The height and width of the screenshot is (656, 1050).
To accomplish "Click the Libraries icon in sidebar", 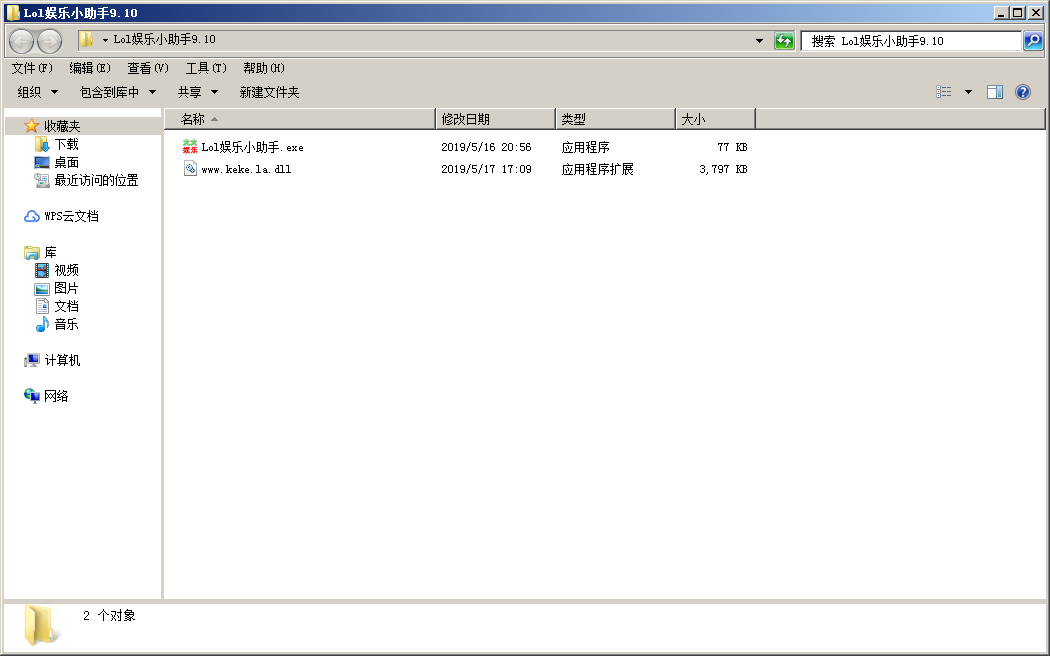I will [31, 252].
